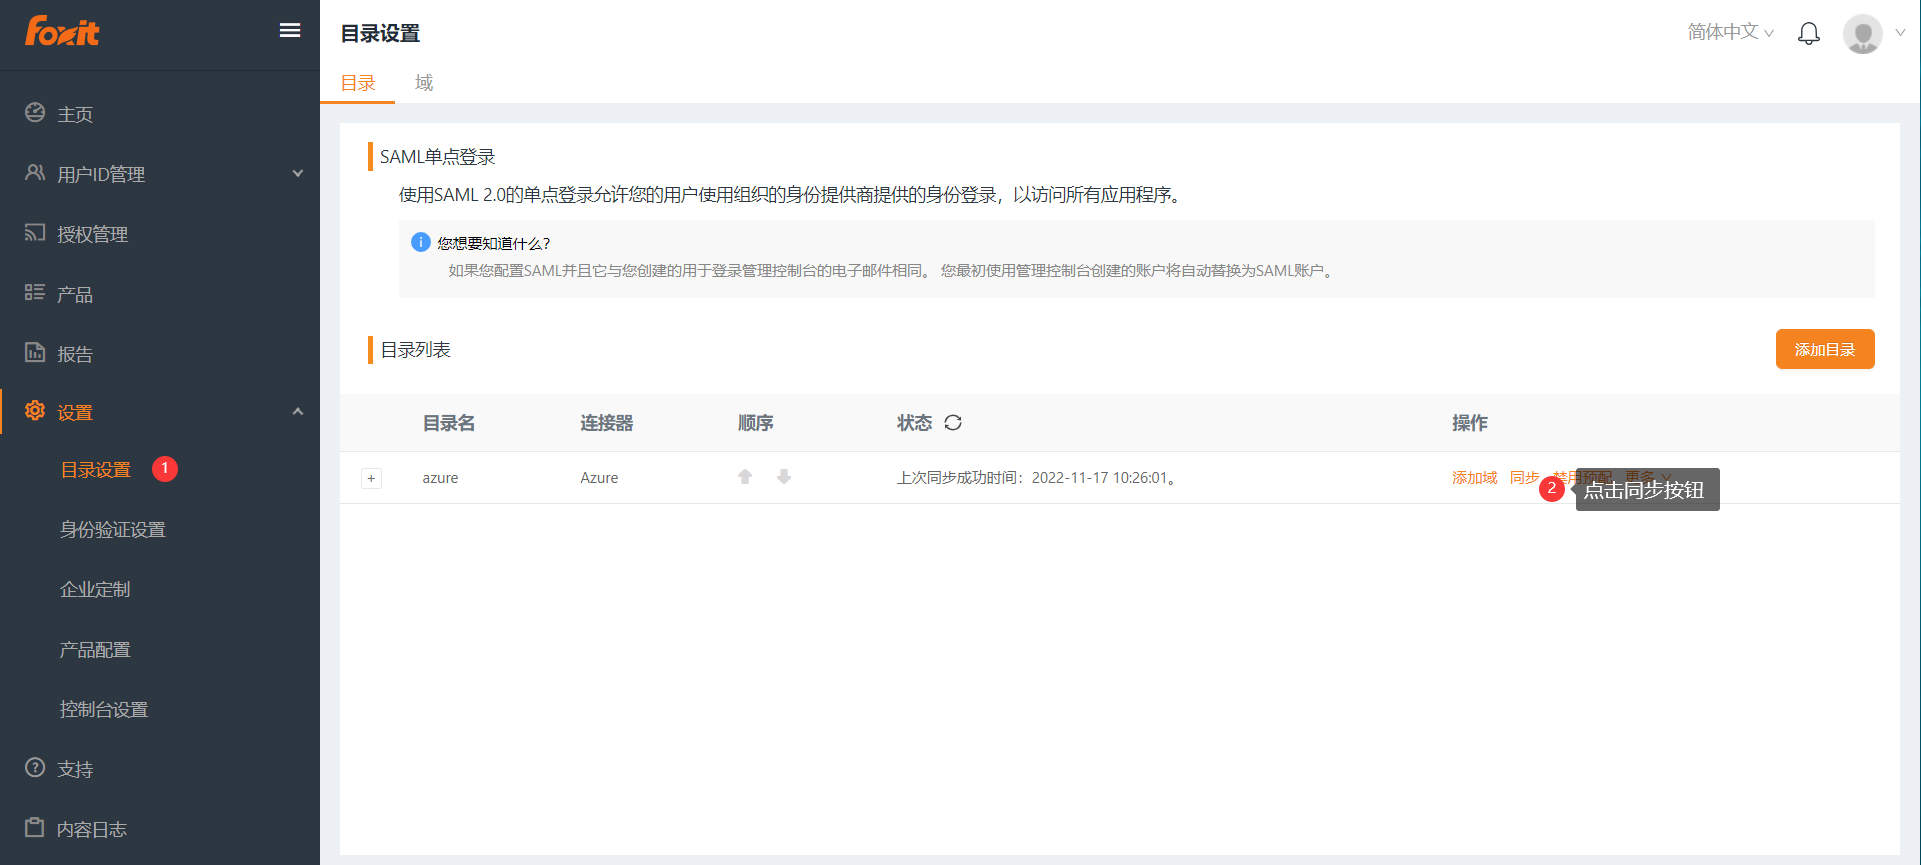Viewport: 1921px width, 865px height.
Task: Click the 同步 link for azure
Action: tap(1524, 478)
